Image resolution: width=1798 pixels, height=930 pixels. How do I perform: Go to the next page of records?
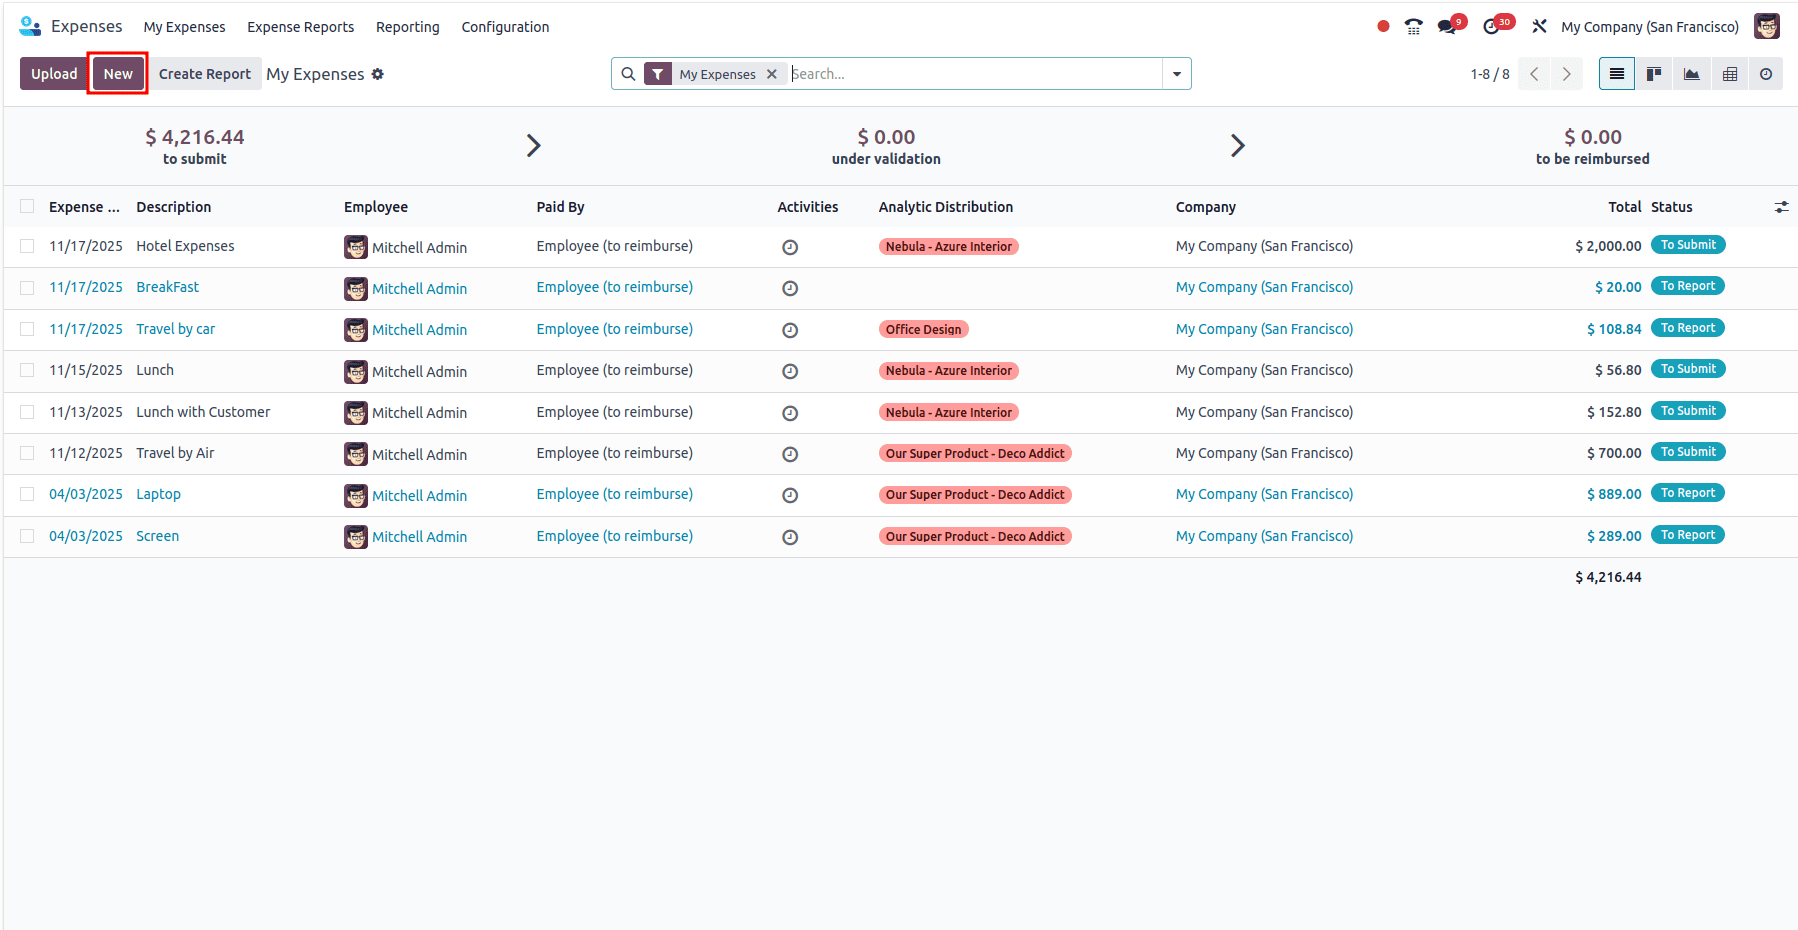click(1566, 73)
